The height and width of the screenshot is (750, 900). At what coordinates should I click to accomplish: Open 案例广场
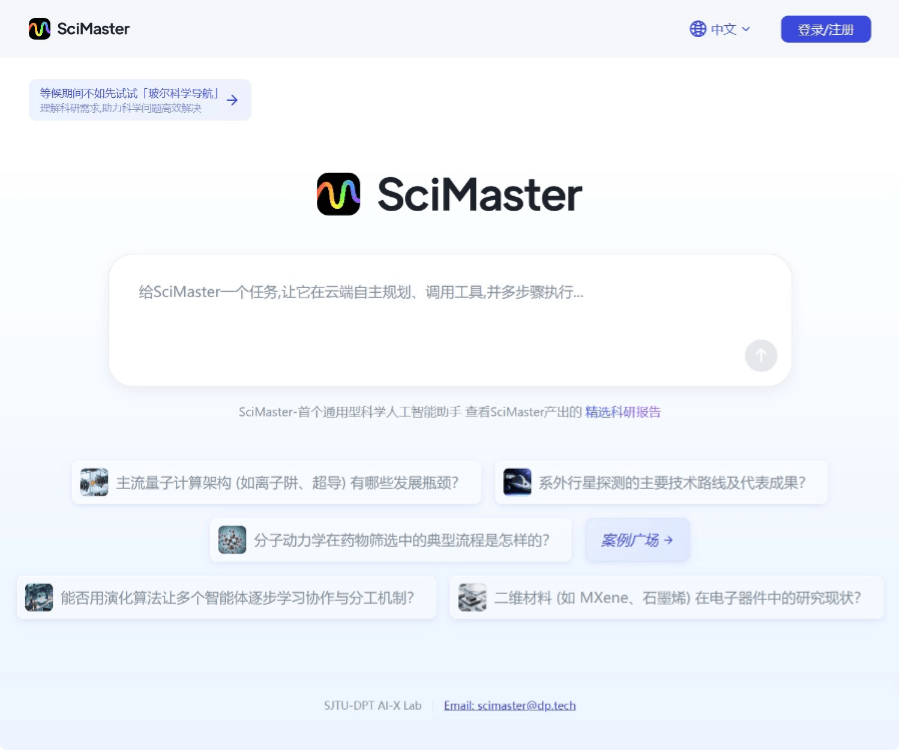[637, 539]
